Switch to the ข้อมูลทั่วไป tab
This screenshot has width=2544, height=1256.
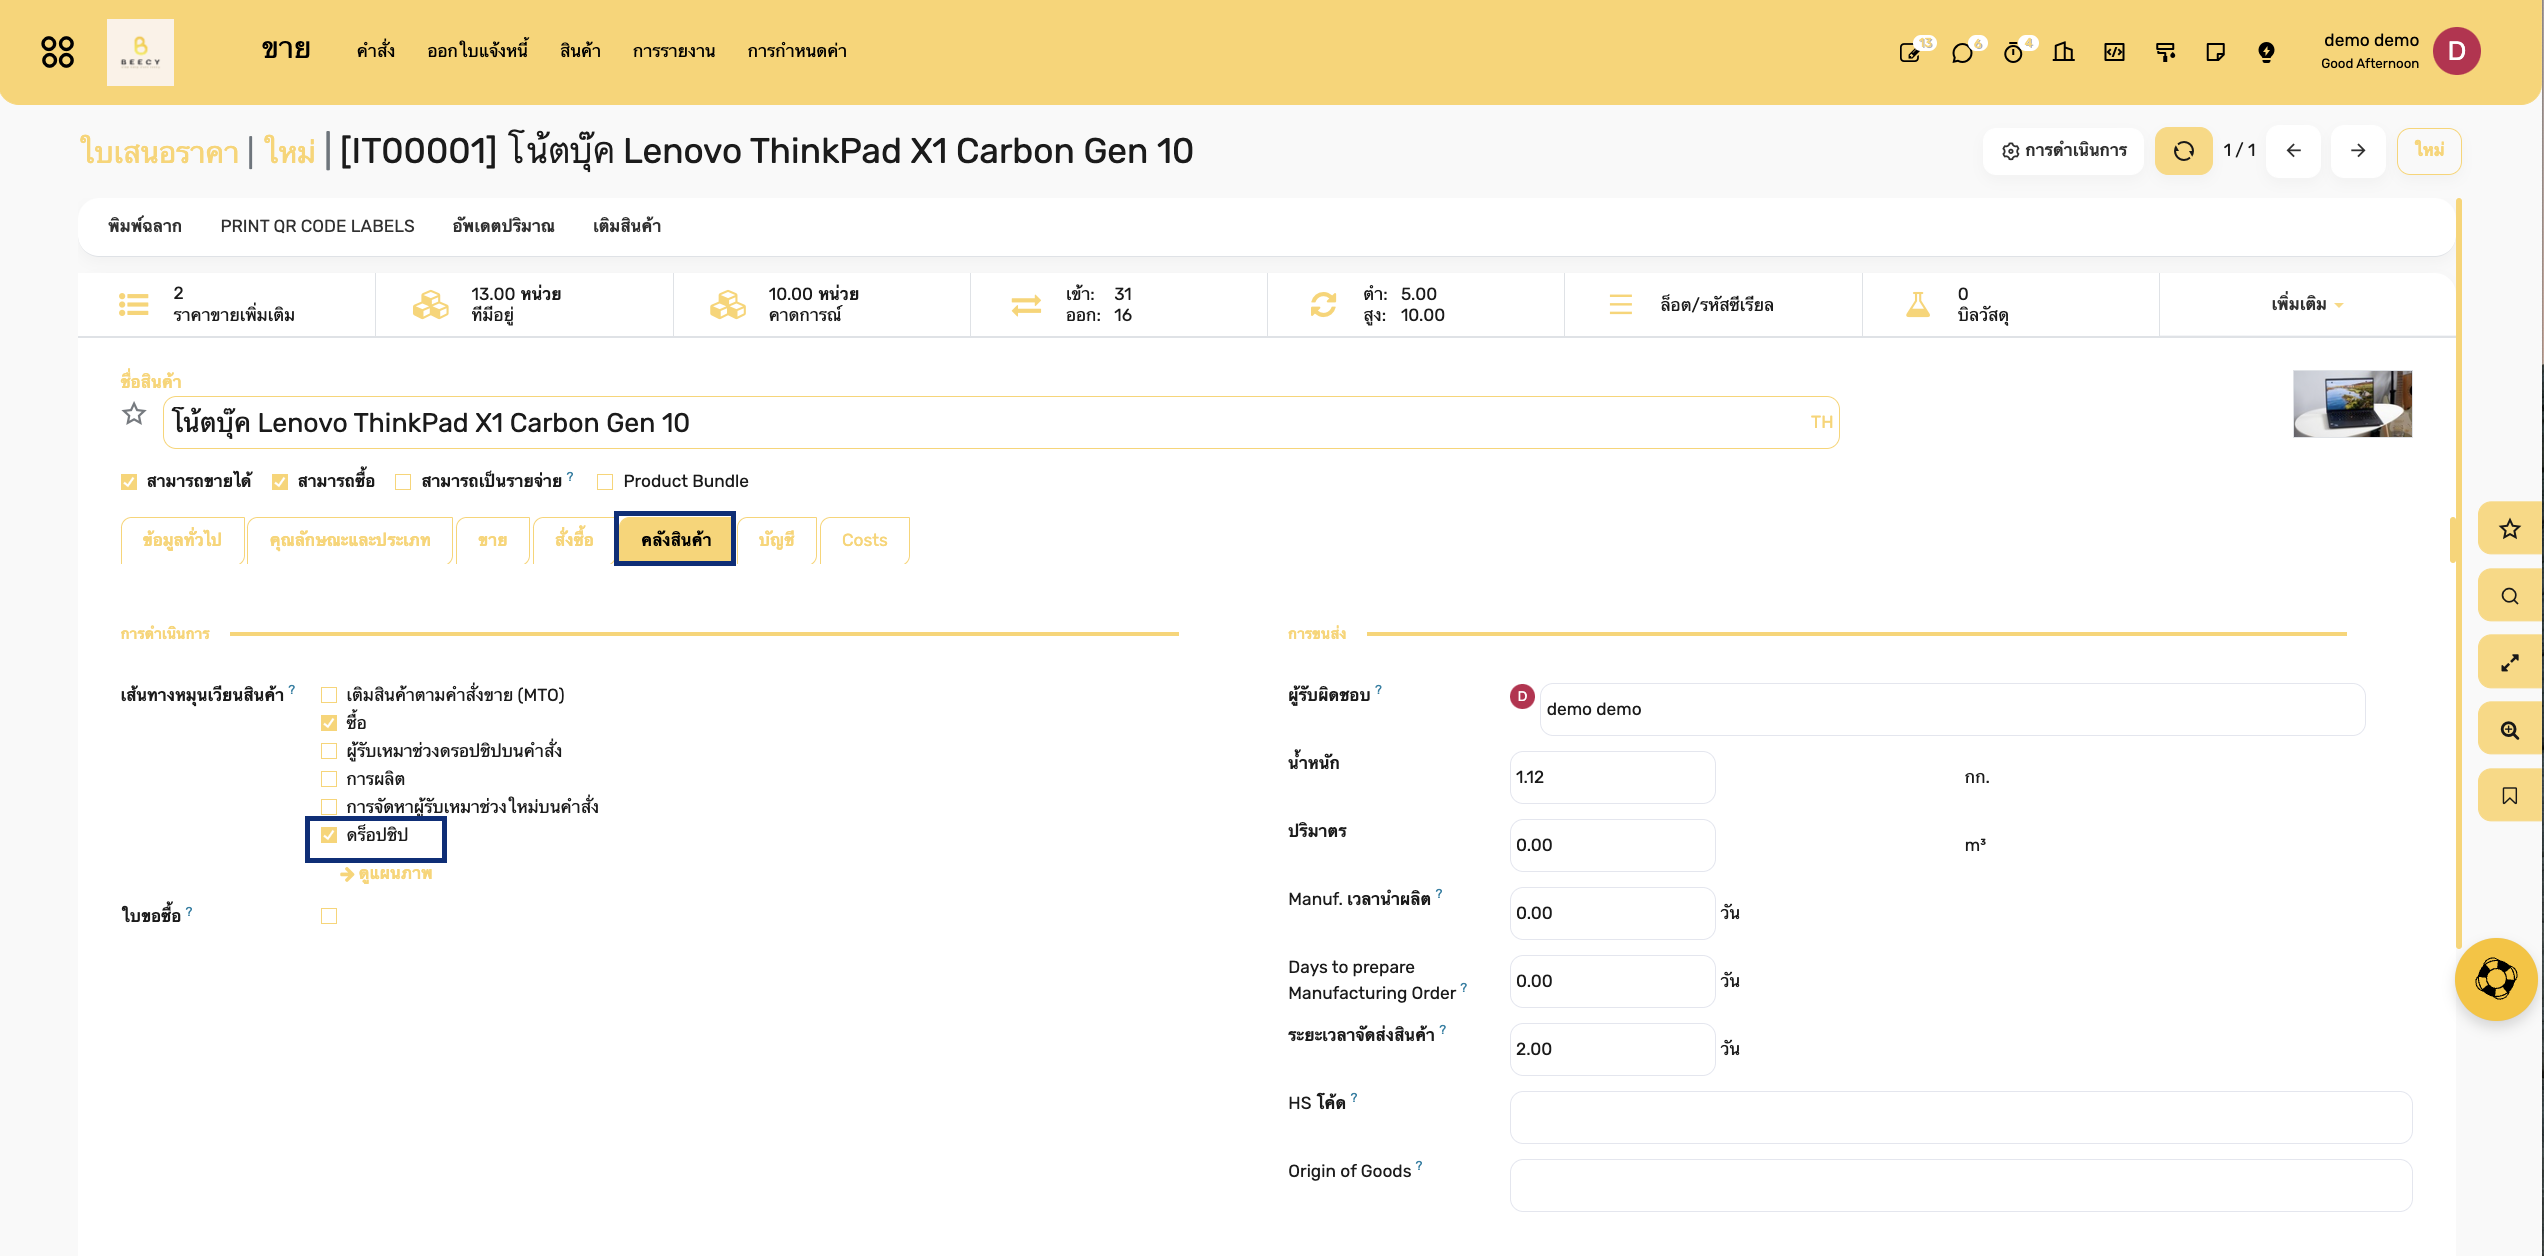181,540
